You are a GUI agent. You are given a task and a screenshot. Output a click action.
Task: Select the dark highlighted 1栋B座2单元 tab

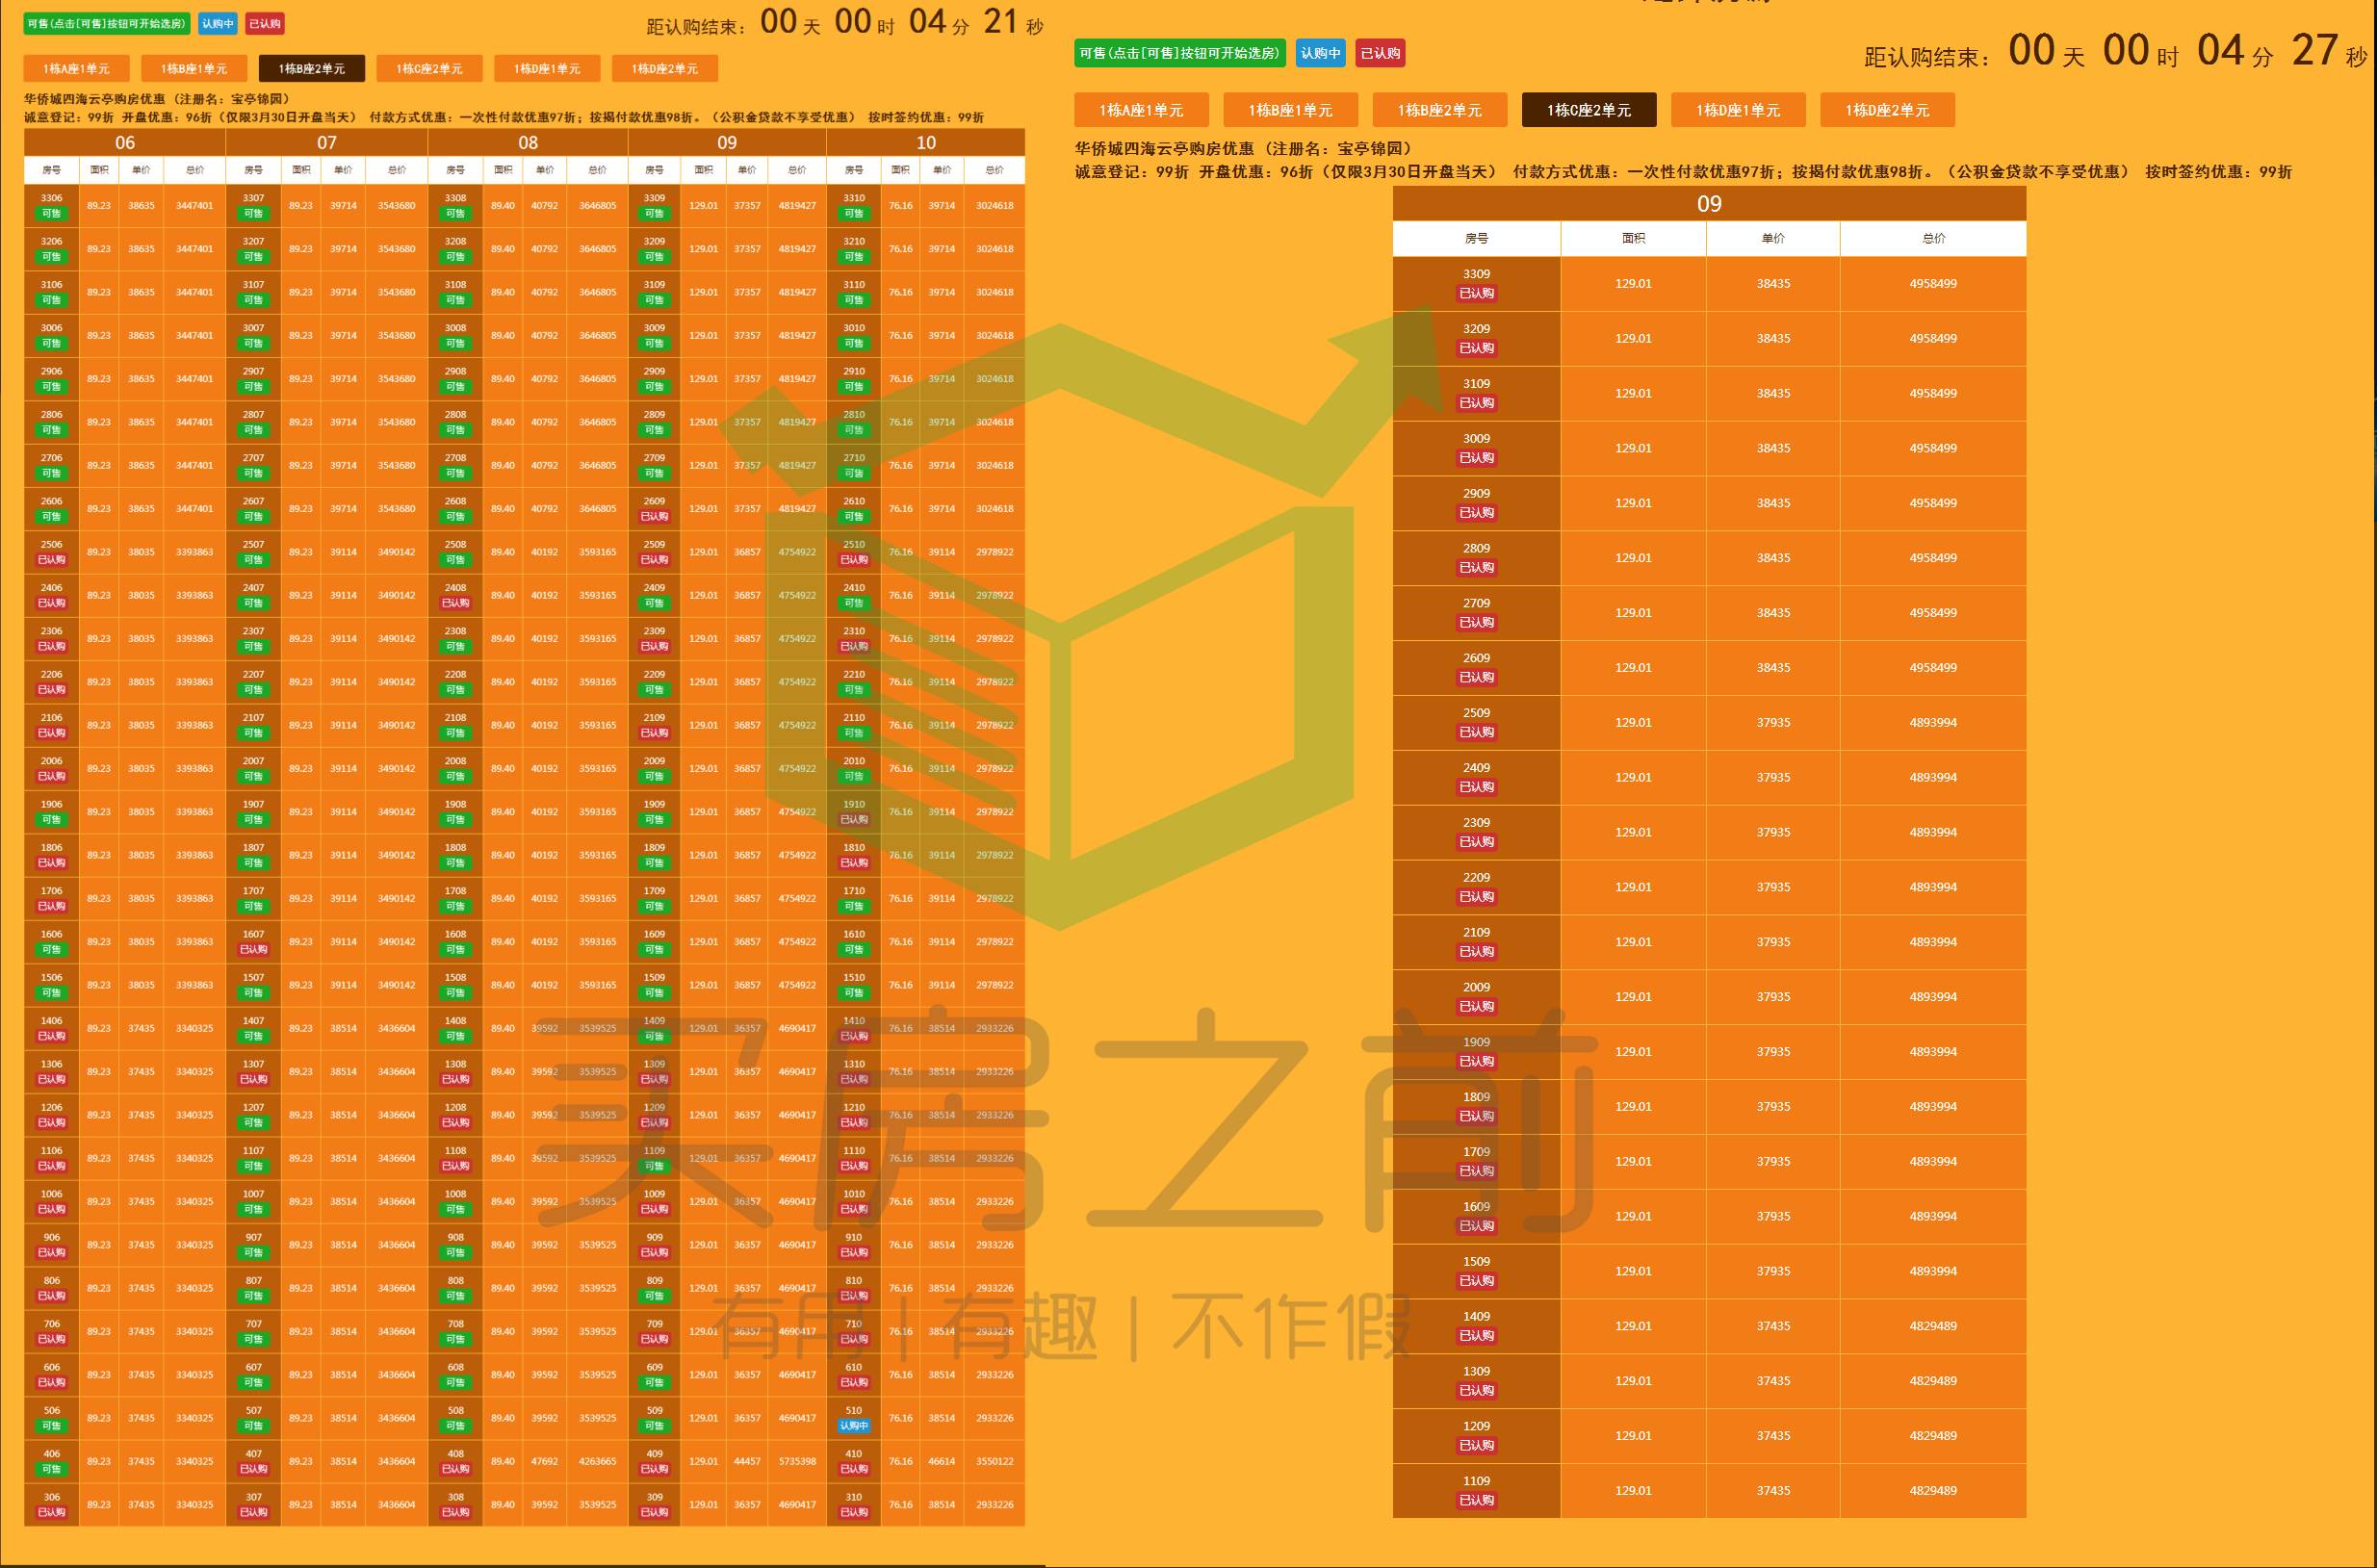tap(311, 69)
